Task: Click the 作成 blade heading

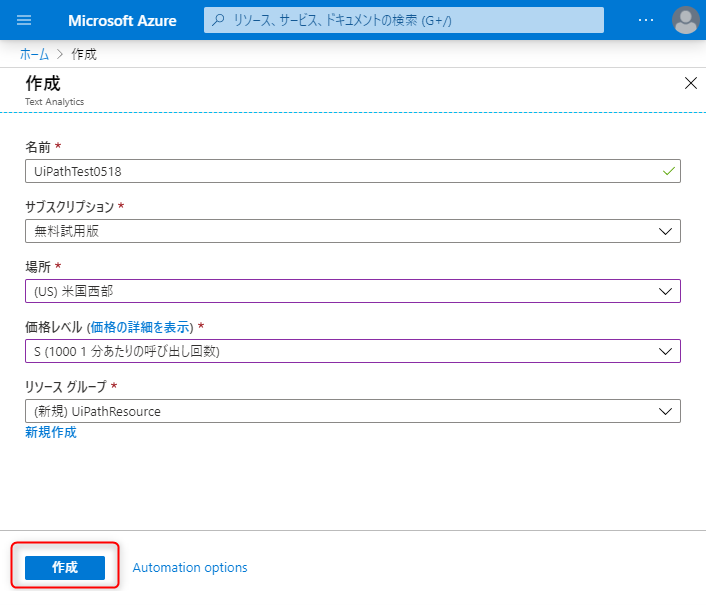Action: tap(43, 83)
